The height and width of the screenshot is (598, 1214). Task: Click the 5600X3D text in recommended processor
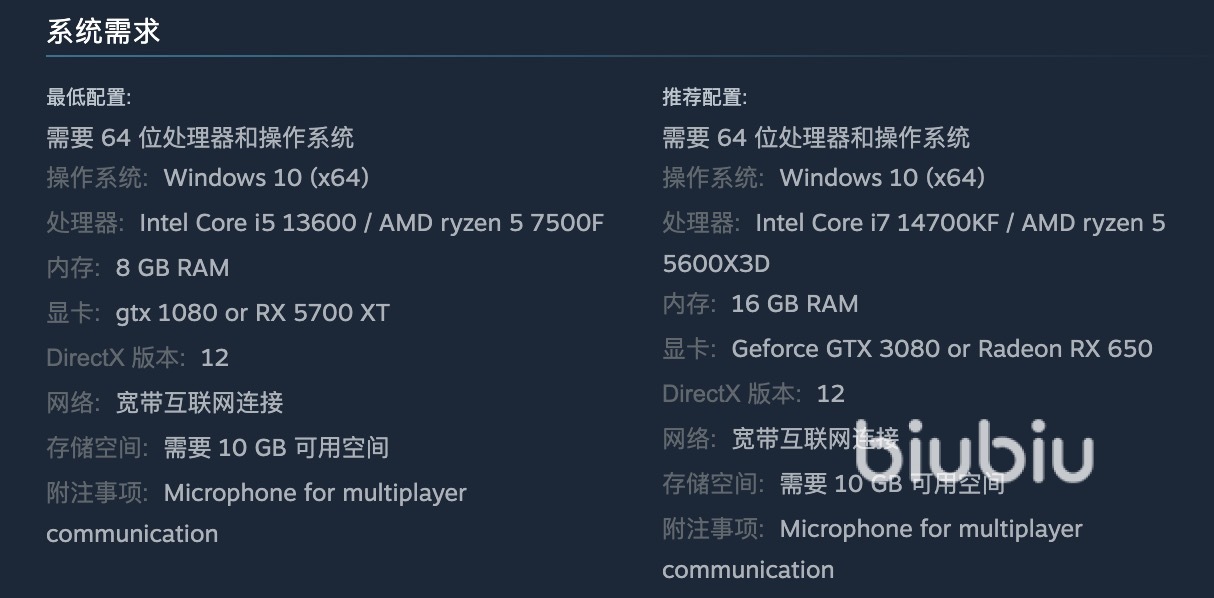[x=716, y=264]
